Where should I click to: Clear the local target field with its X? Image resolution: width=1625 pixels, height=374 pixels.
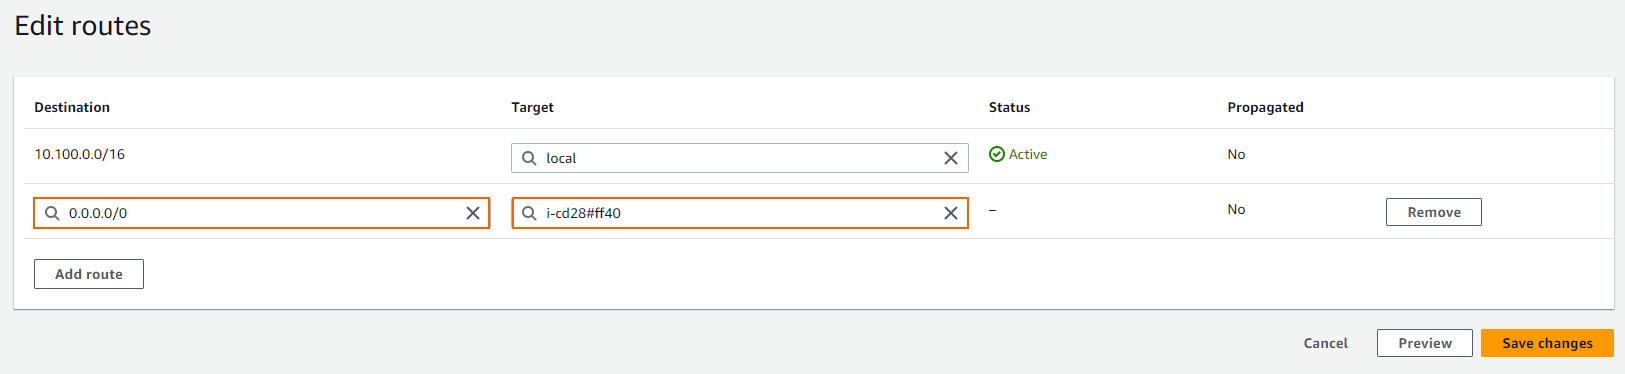(x=951, y=158)
